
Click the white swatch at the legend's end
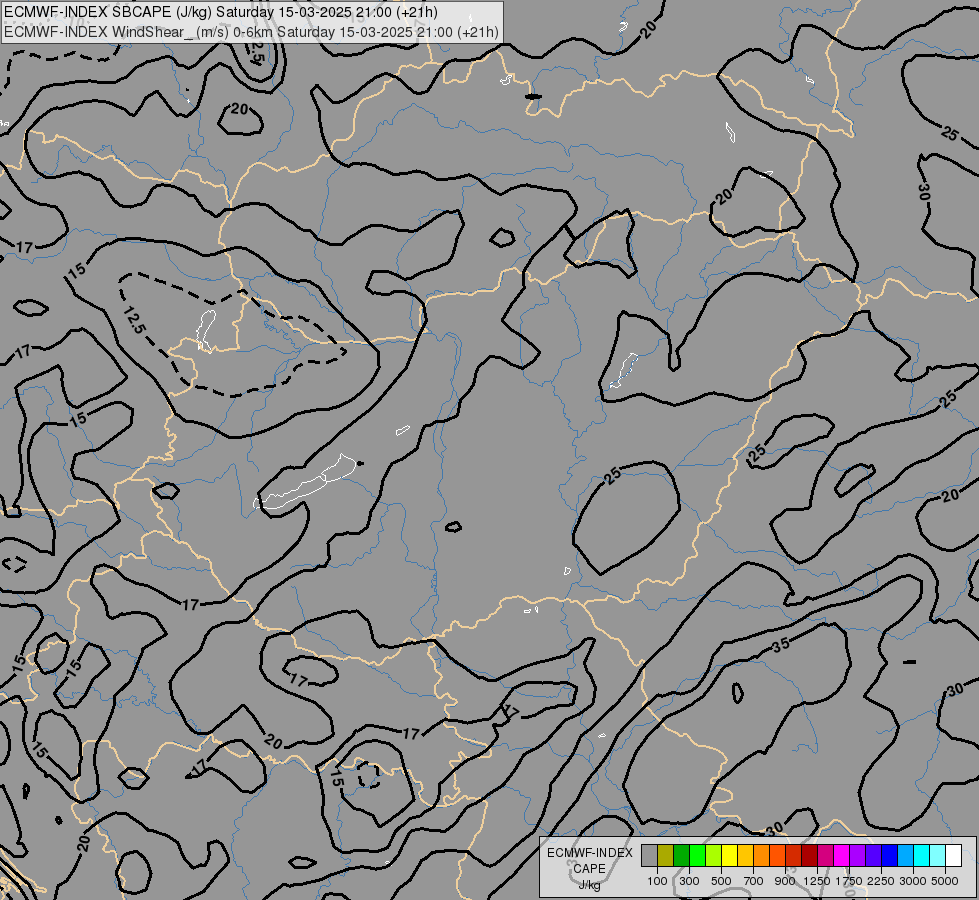pyautogui.click(x=953, y=855)
